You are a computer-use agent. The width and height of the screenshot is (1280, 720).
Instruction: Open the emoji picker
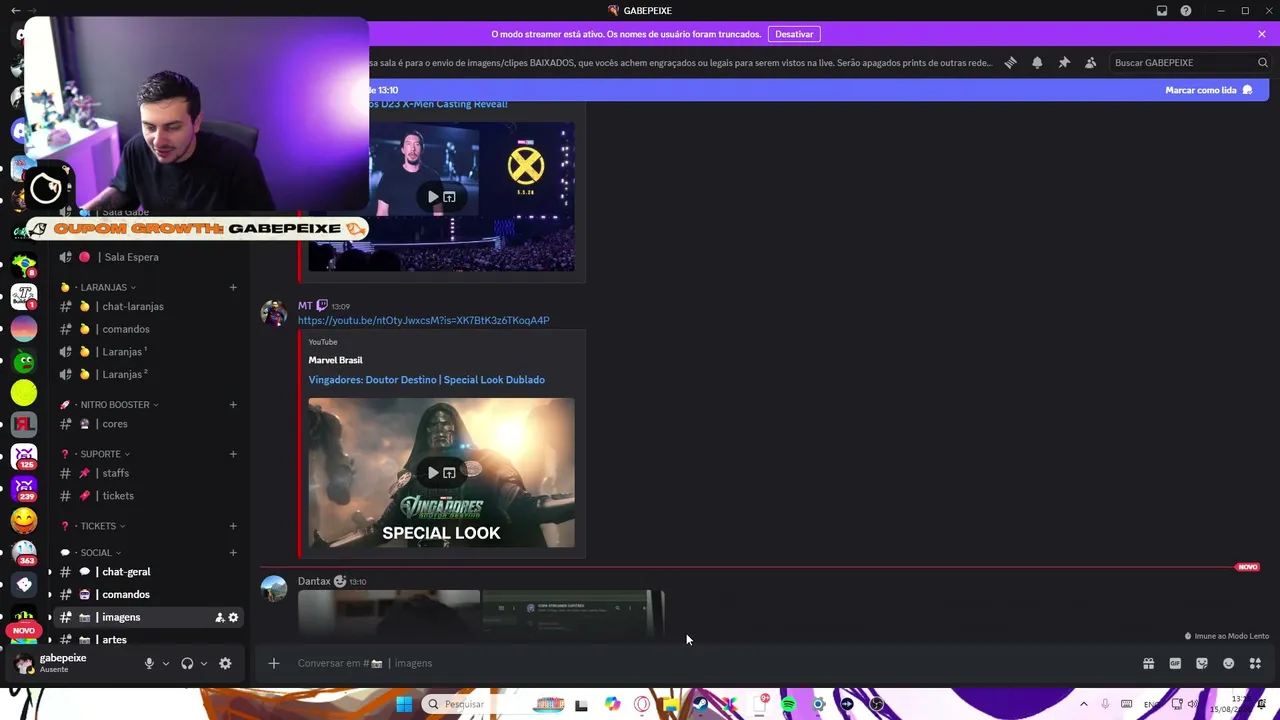click(1229, 663)
